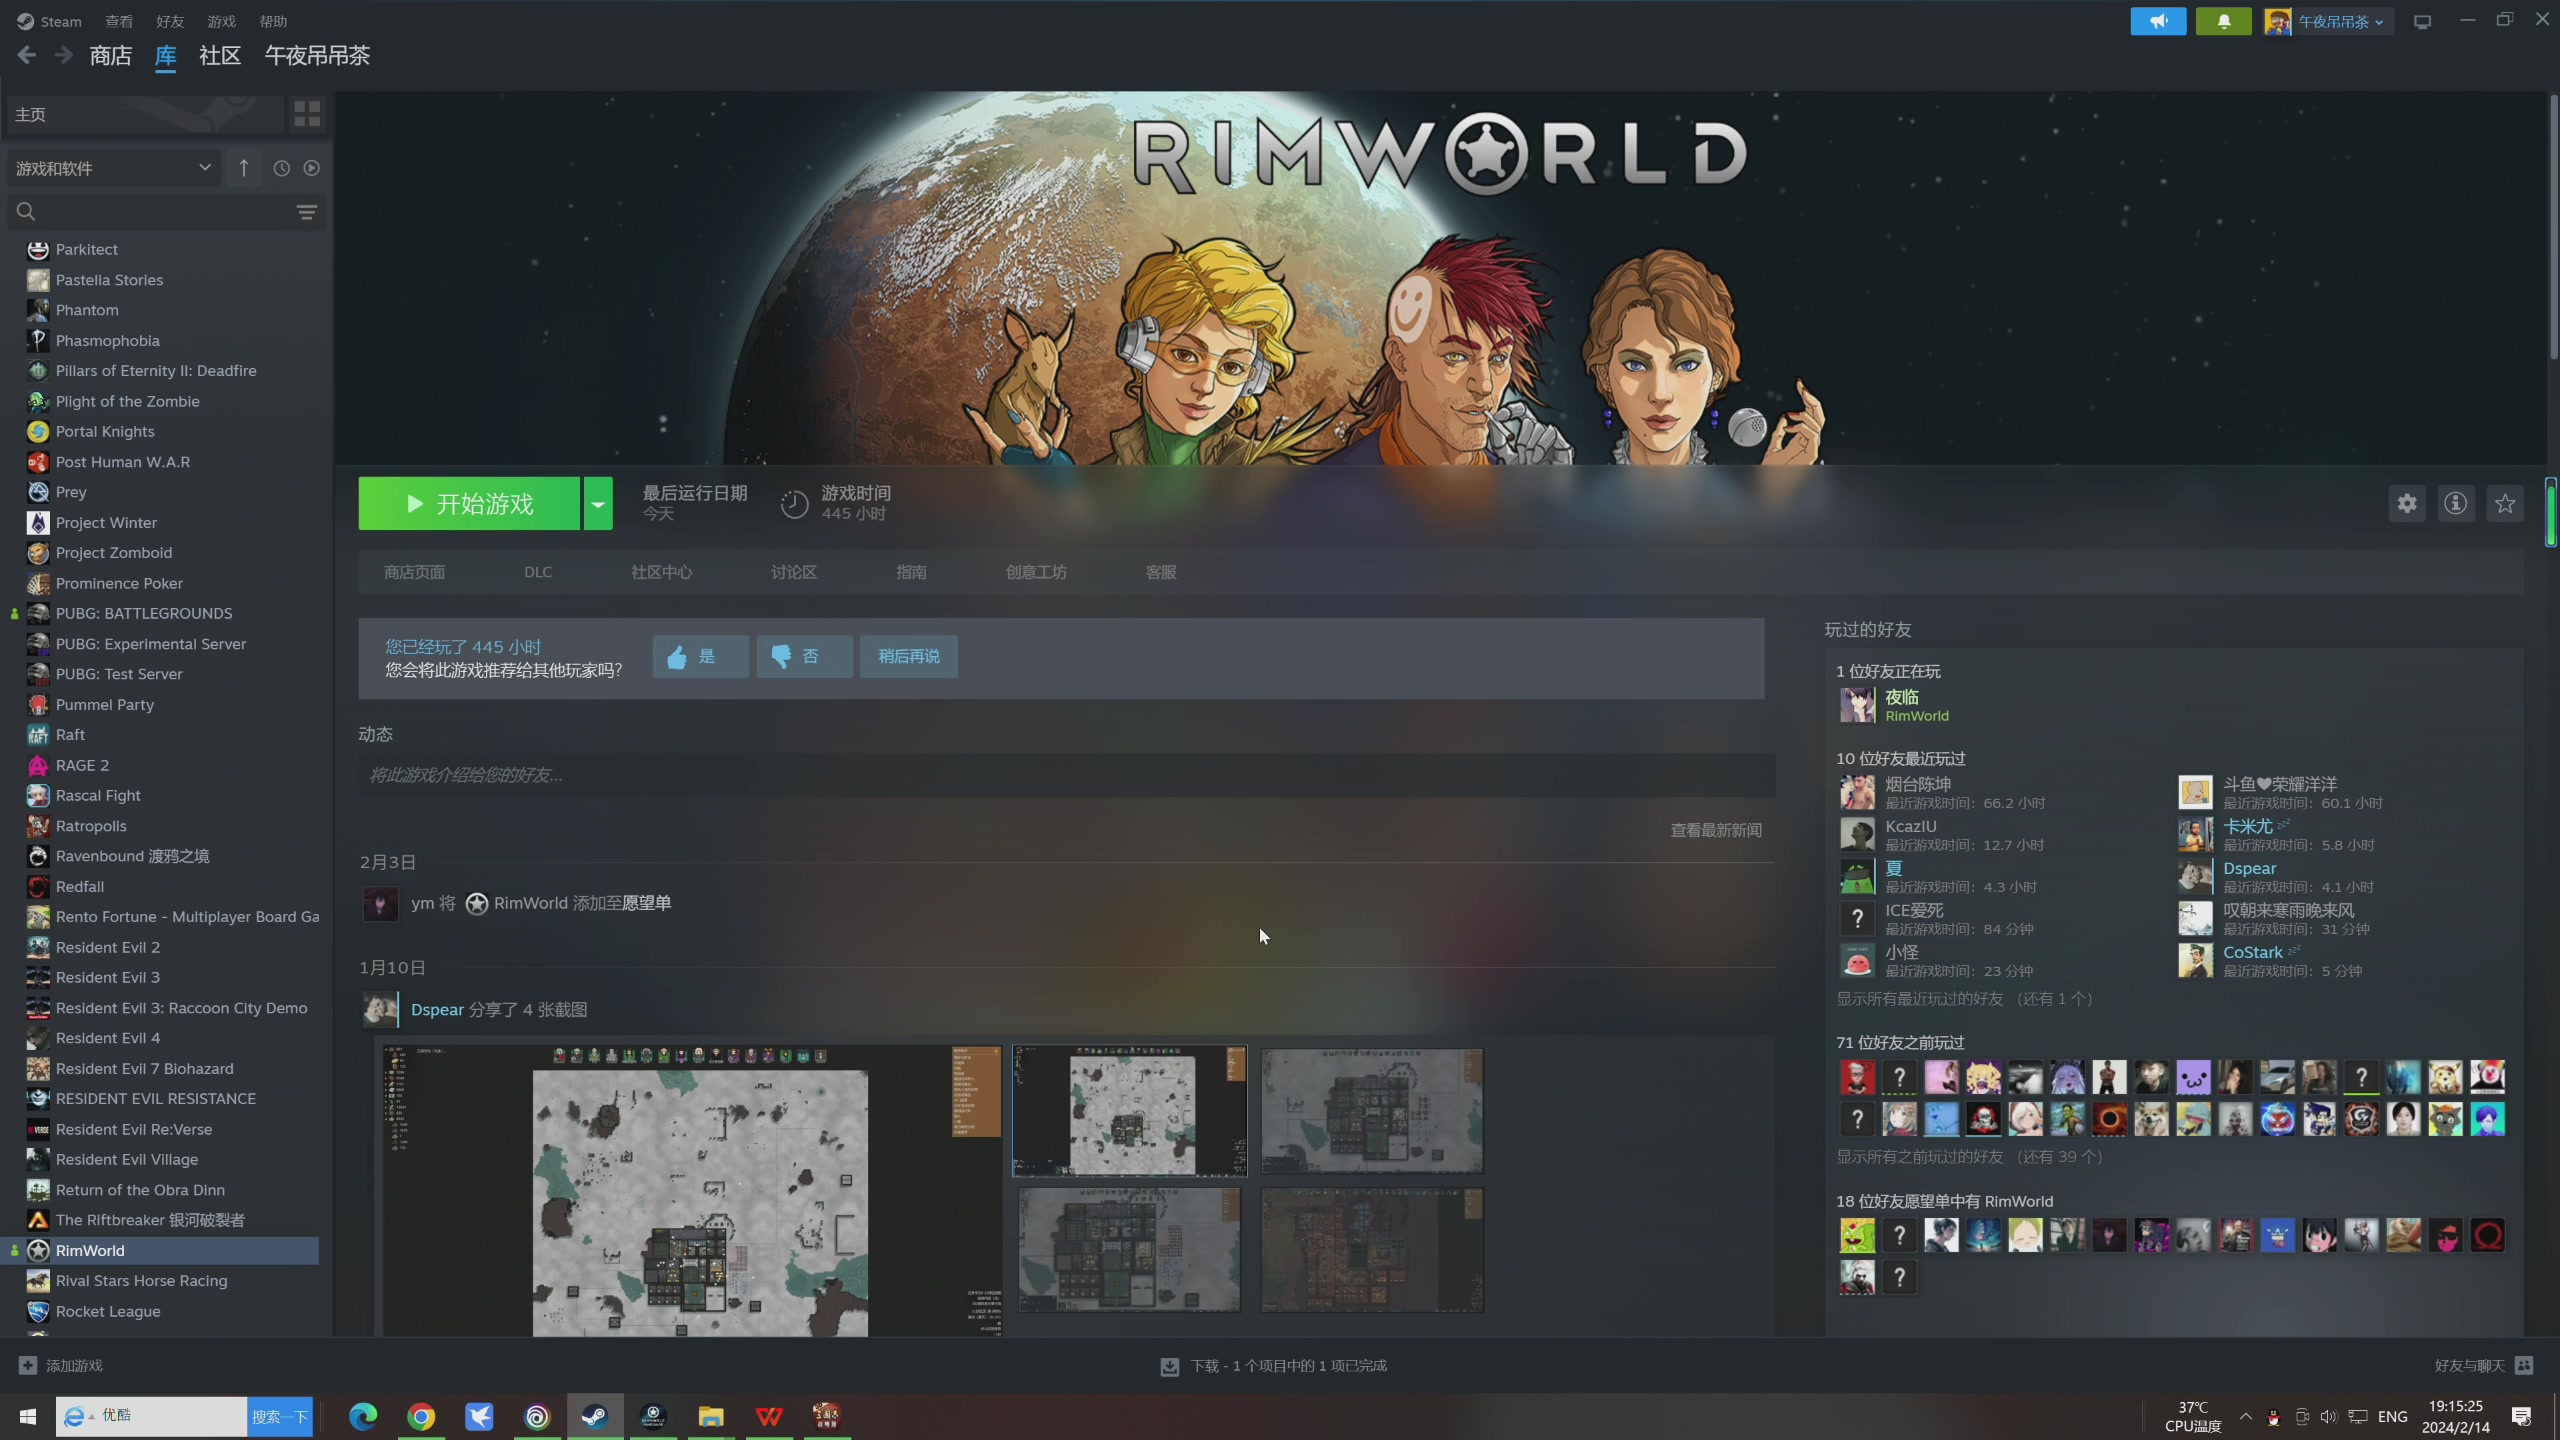
Task: Toggle sort by recent activity clock icon
Action: pyautogui.click(x=282, y=168)
